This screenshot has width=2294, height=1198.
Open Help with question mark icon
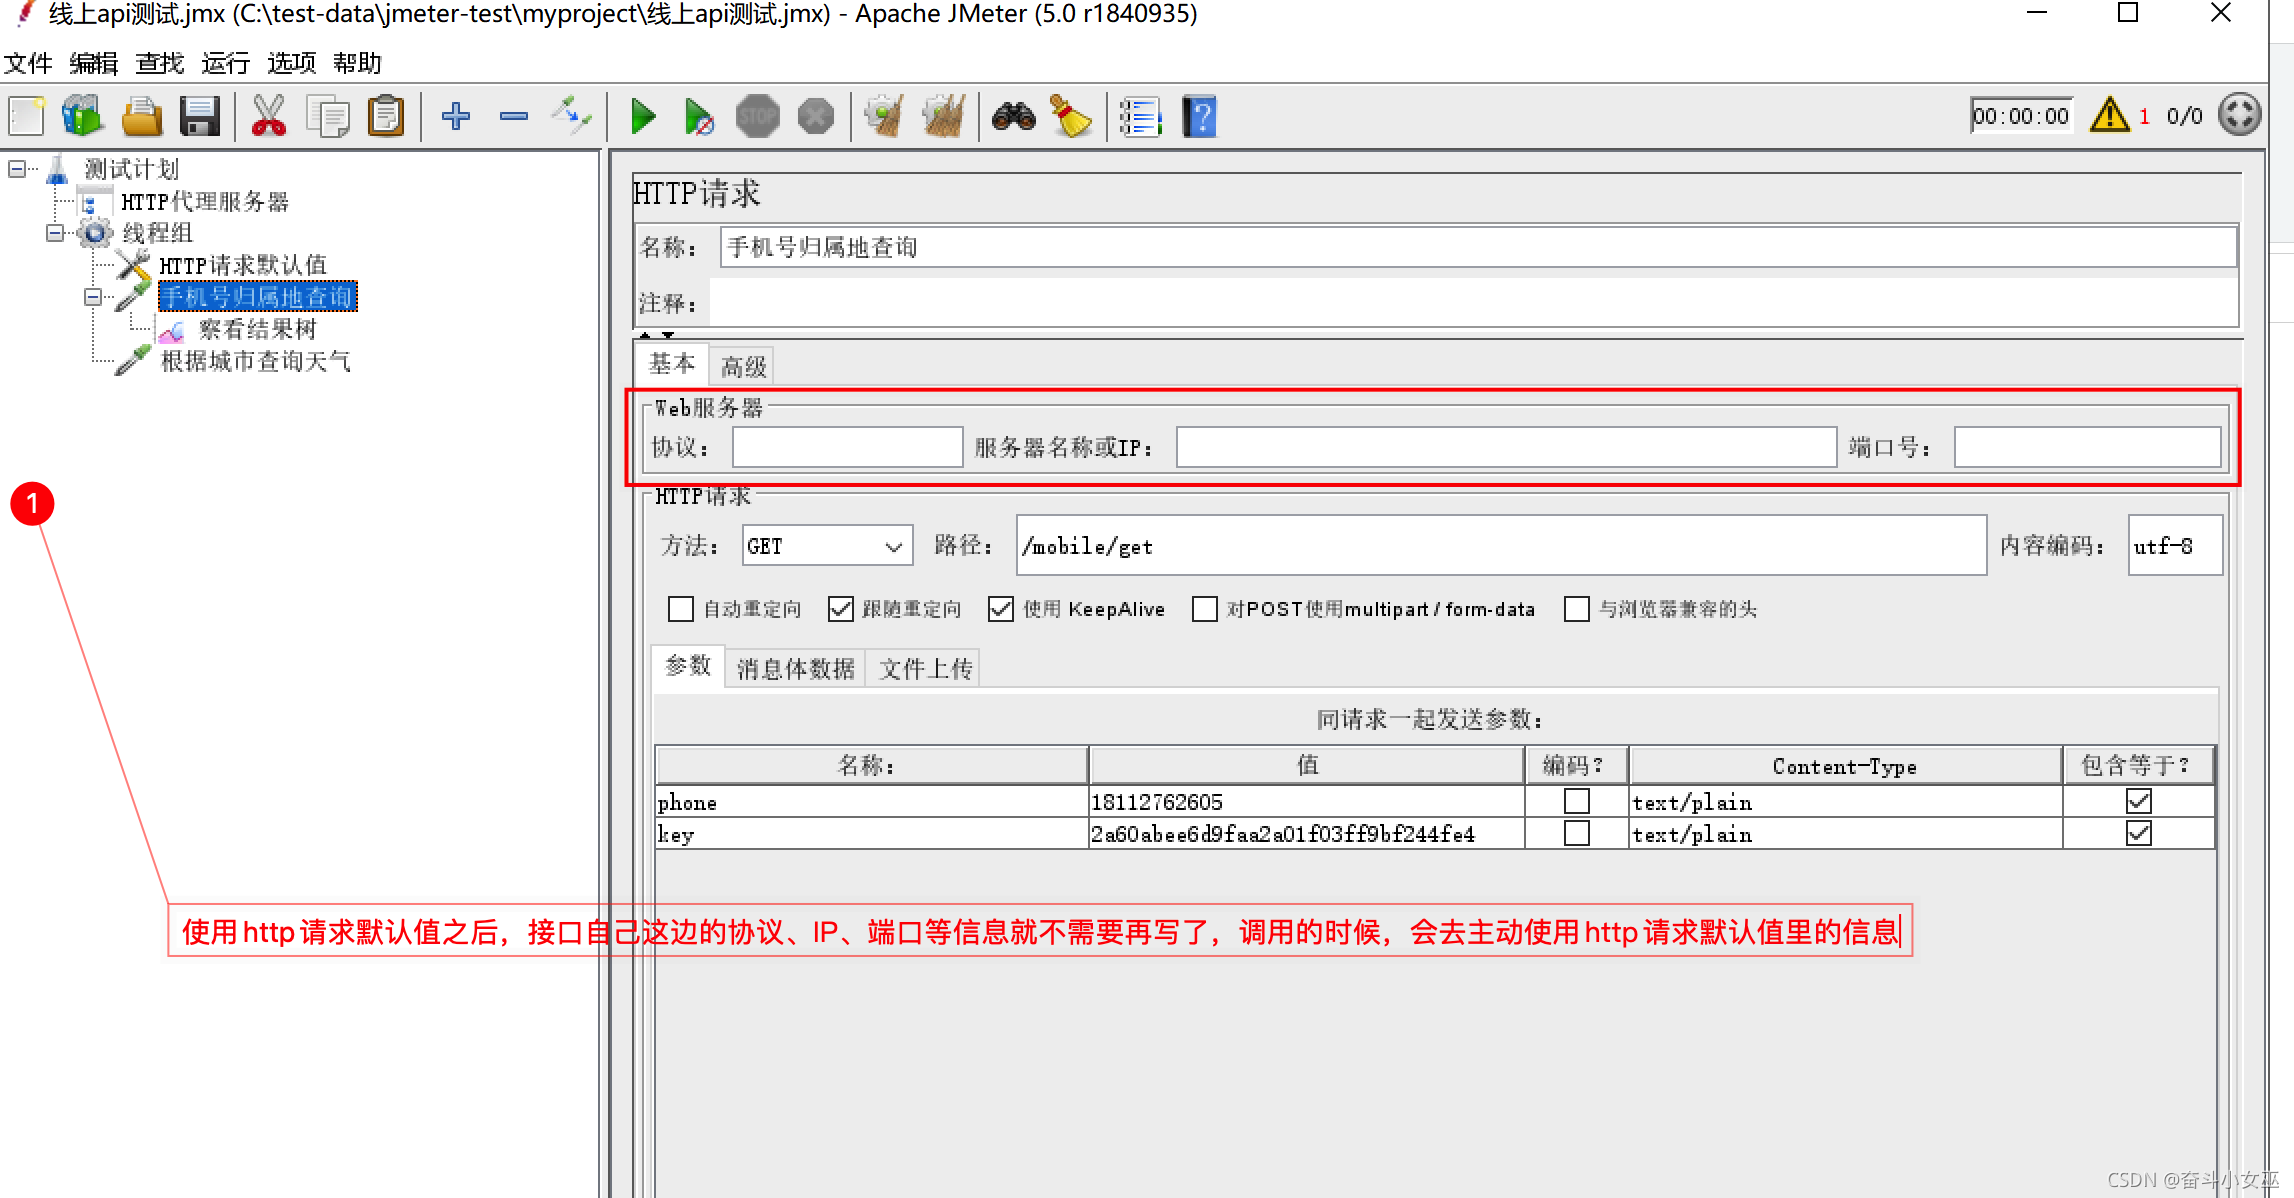(1199, 116)
